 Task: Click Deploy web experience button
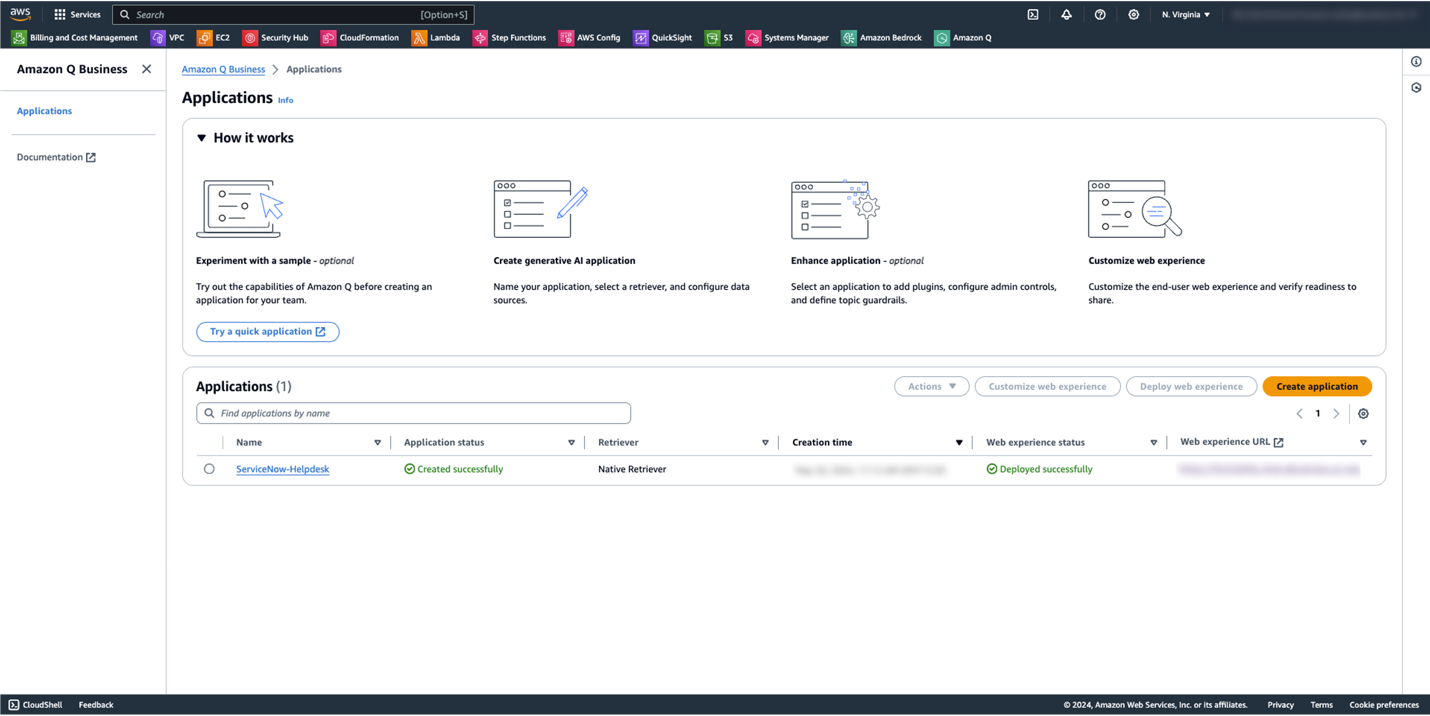(x=1191, y=386)
